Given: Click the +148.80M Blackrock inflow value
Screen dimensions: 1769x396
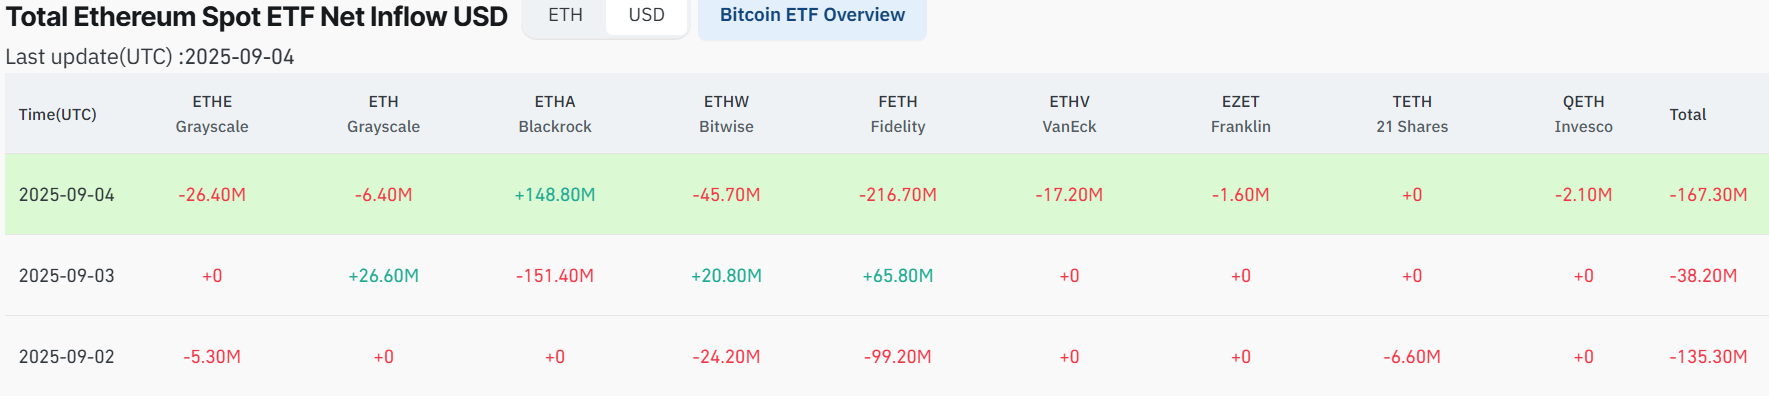Looking at the screenshot, I should click(x=555, y=195).
